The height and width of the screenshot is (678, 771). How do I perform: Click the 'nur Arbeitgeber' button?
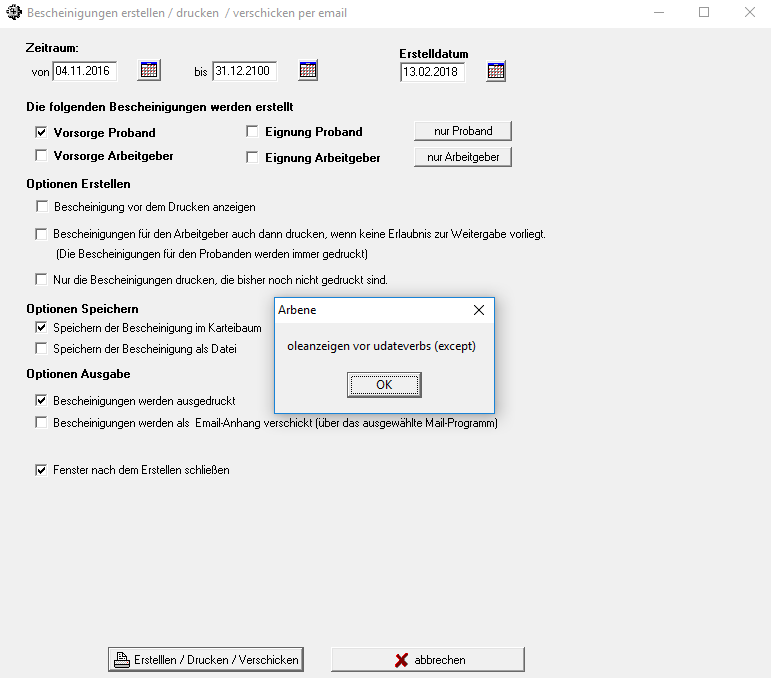coord(463,157)
